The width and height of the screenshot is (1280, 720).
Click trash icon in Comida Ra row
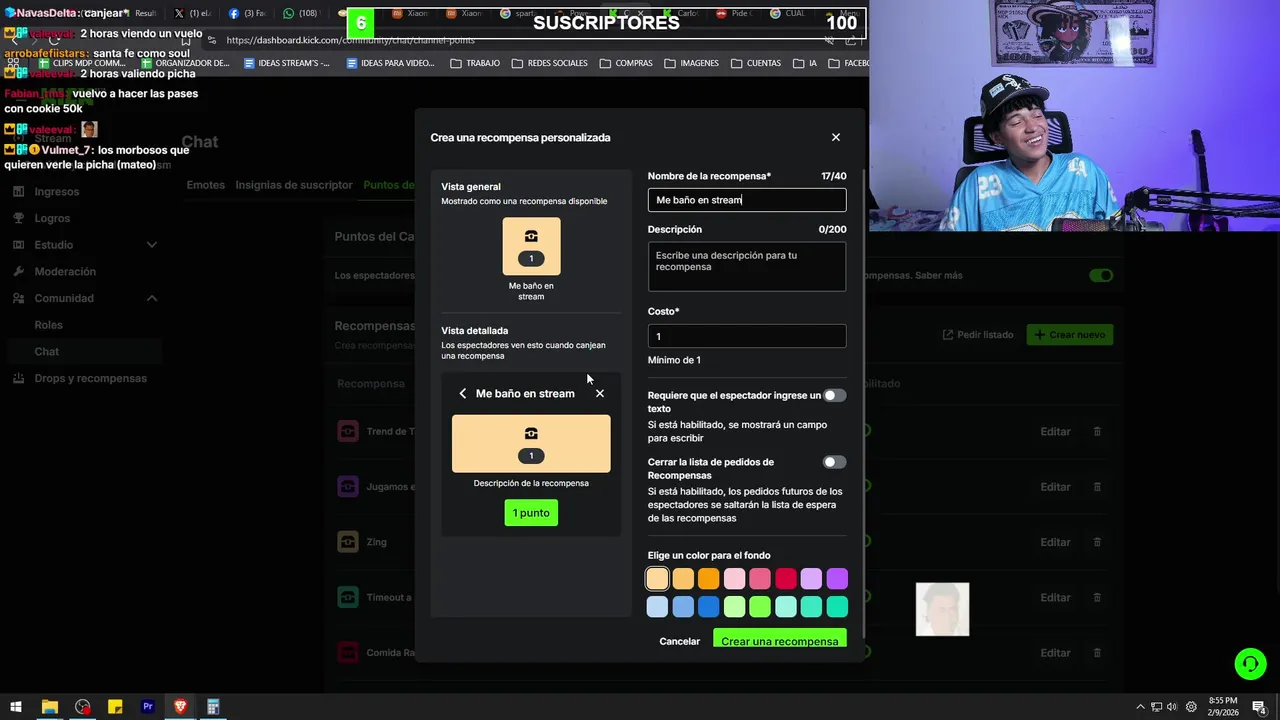(x=1097, y=653)
